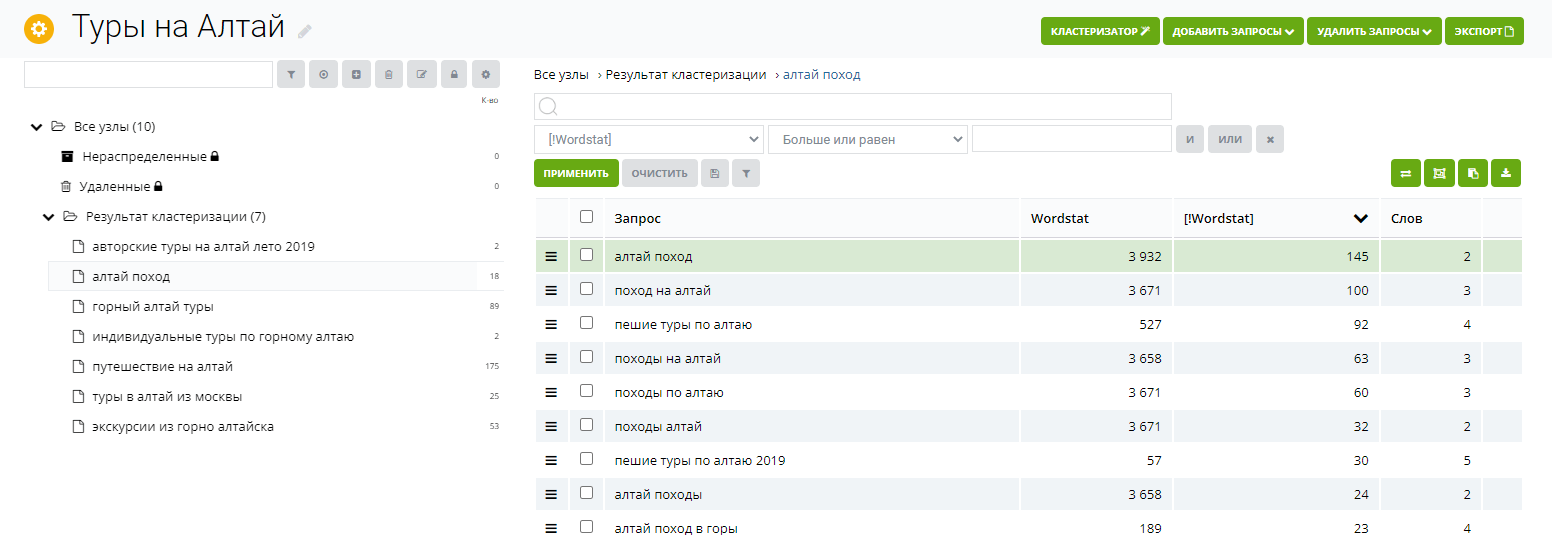This screenshot has height=535, width=1552.
Task: Click the delete node trash icon
Action: [389, 74]
